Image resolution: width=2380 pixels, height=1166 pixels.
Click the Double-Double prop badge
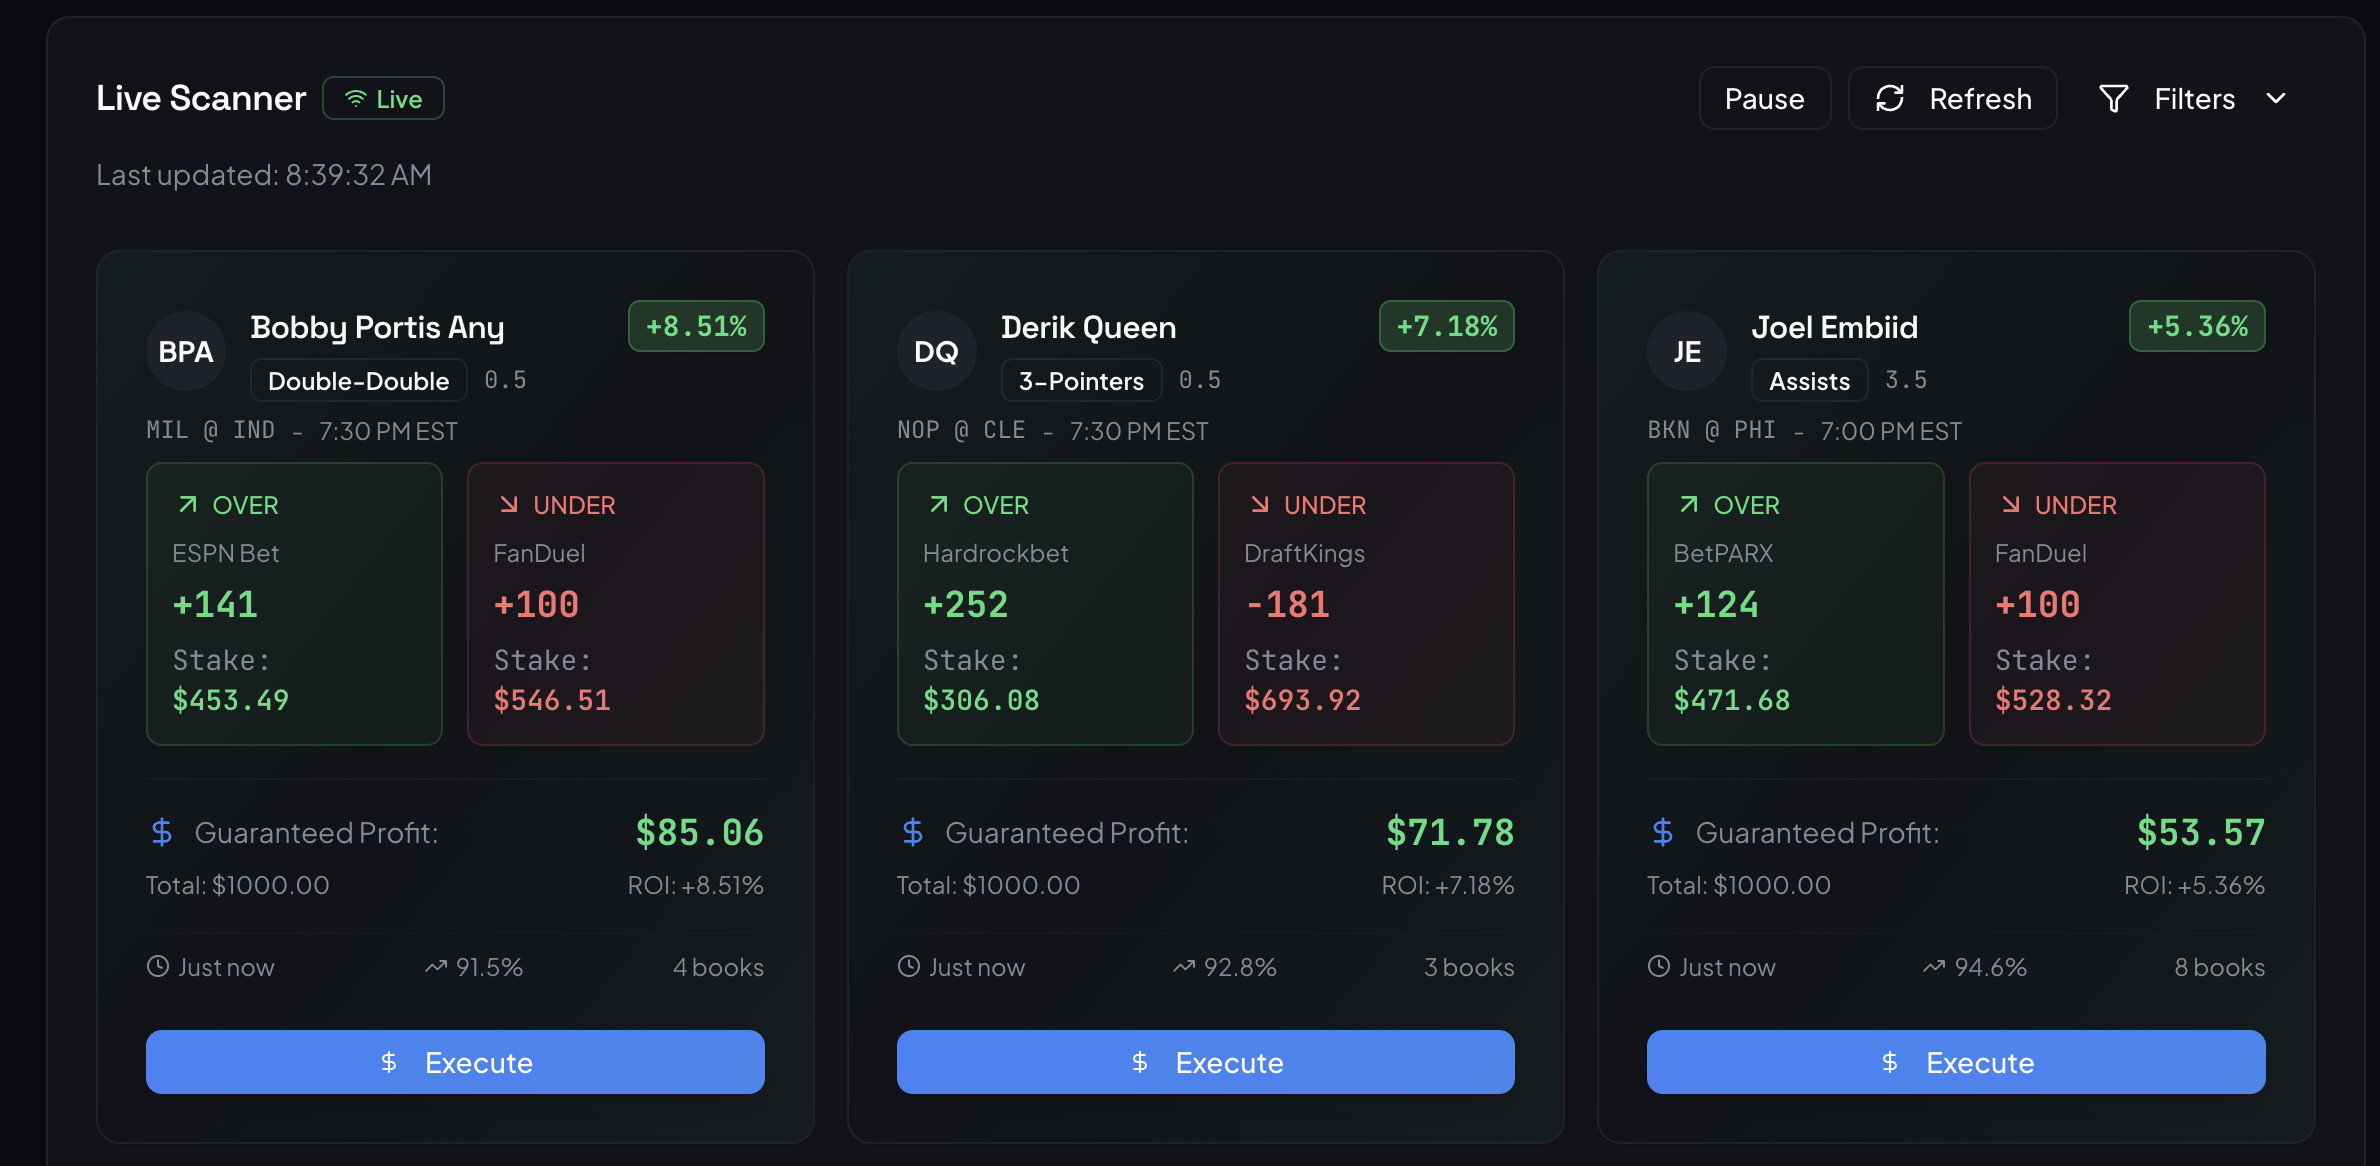358,380
